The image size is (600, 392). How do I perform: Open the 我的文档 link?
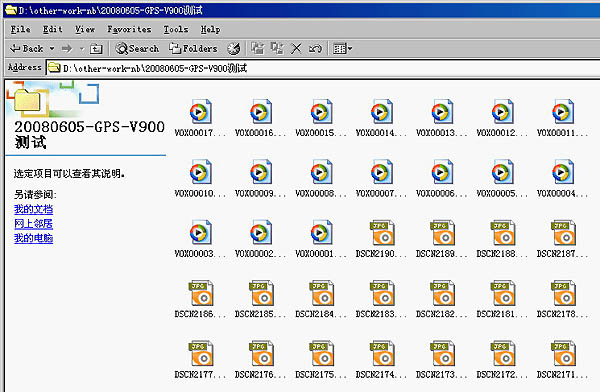pos(33,209)
